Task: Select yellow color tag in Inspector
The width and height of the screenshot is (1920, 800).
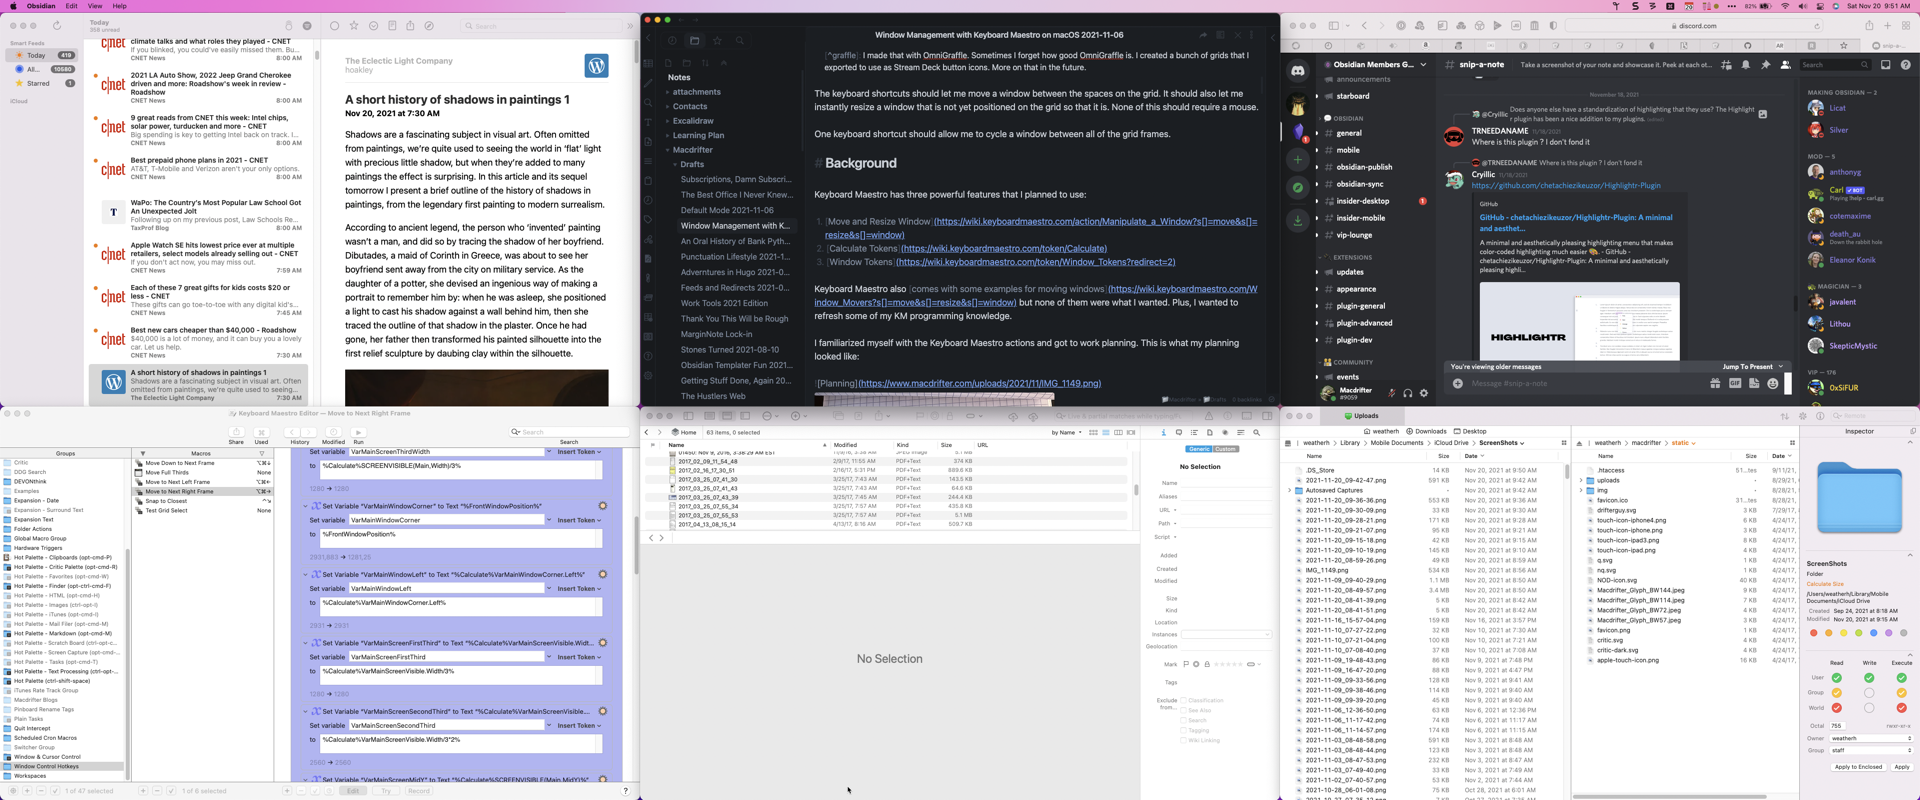Action: 1844,633
